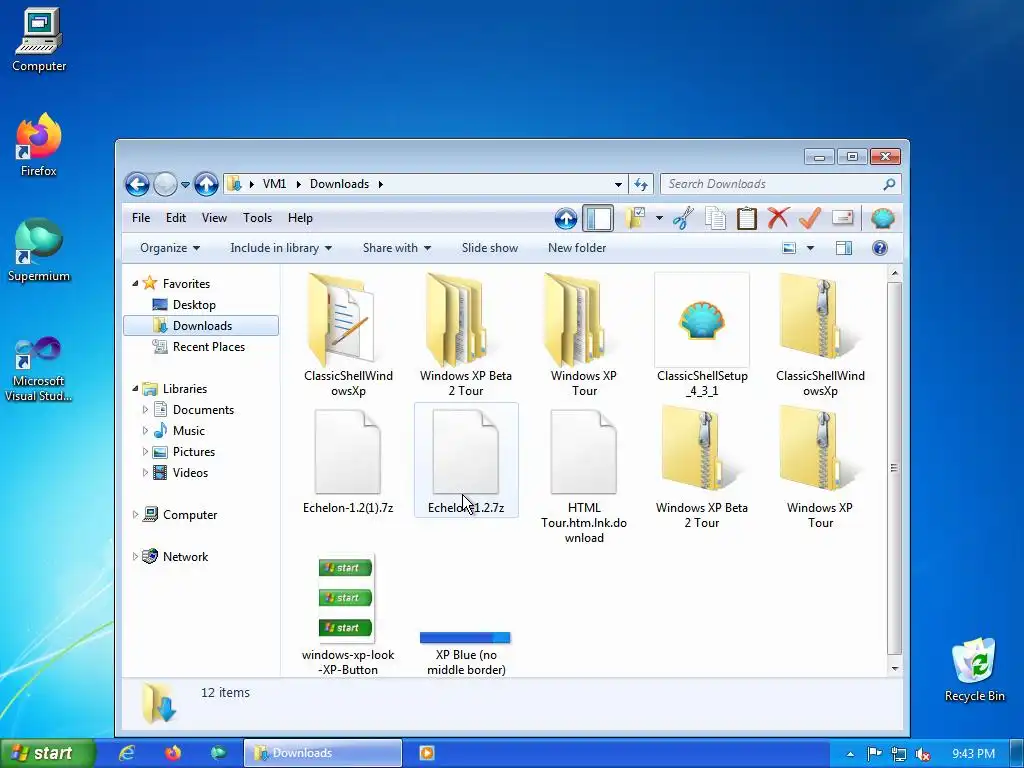1024x768 pixels.
Task: Click the Search Downloads input field
Action: pos(781,184)
